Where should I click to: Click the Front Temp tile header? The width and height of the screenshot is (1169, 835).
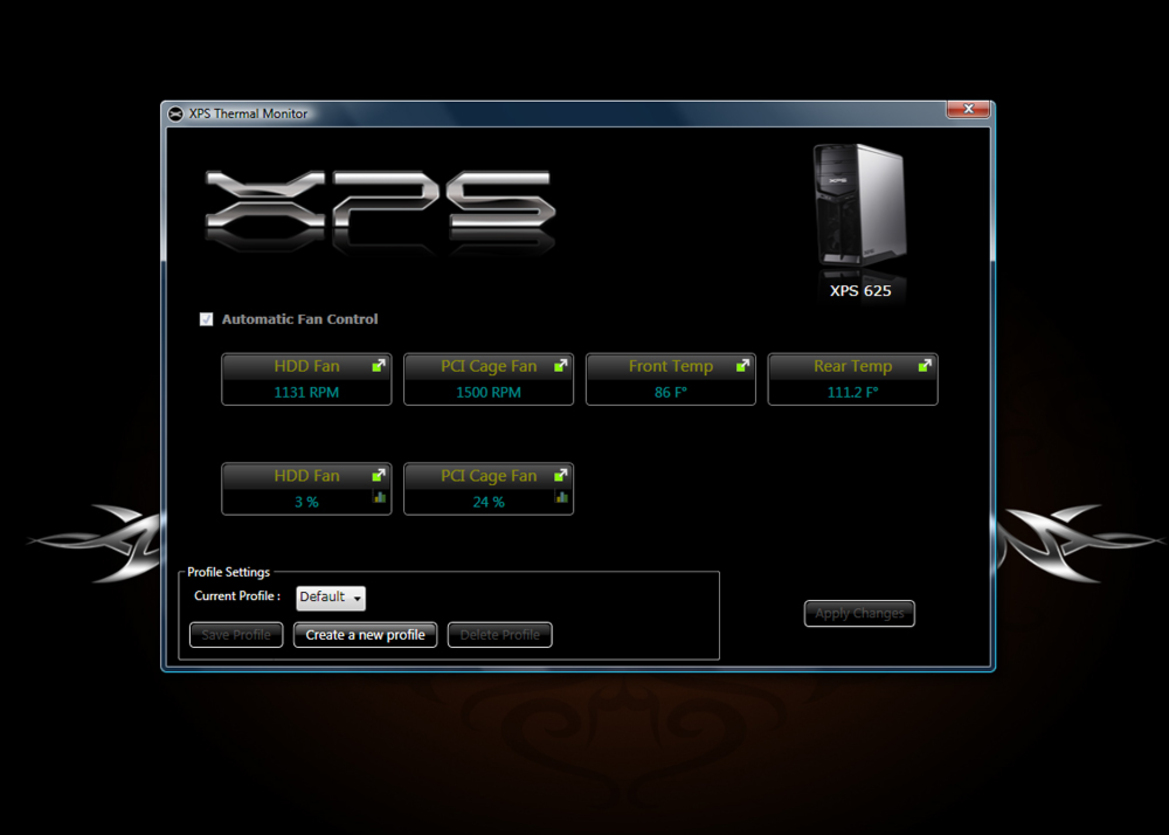click(670, 366)
